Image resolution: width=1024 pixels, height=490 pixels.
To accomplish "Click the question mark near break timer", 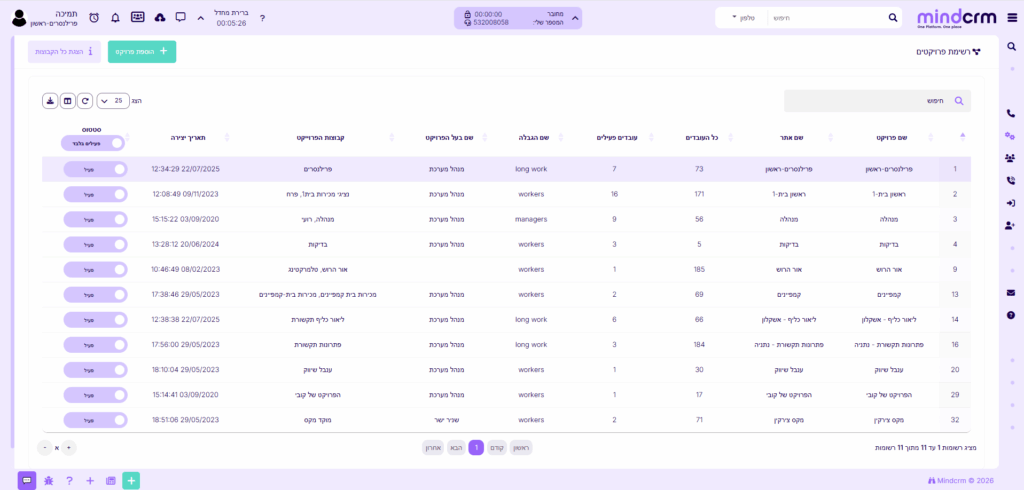I will pos(263,18).
